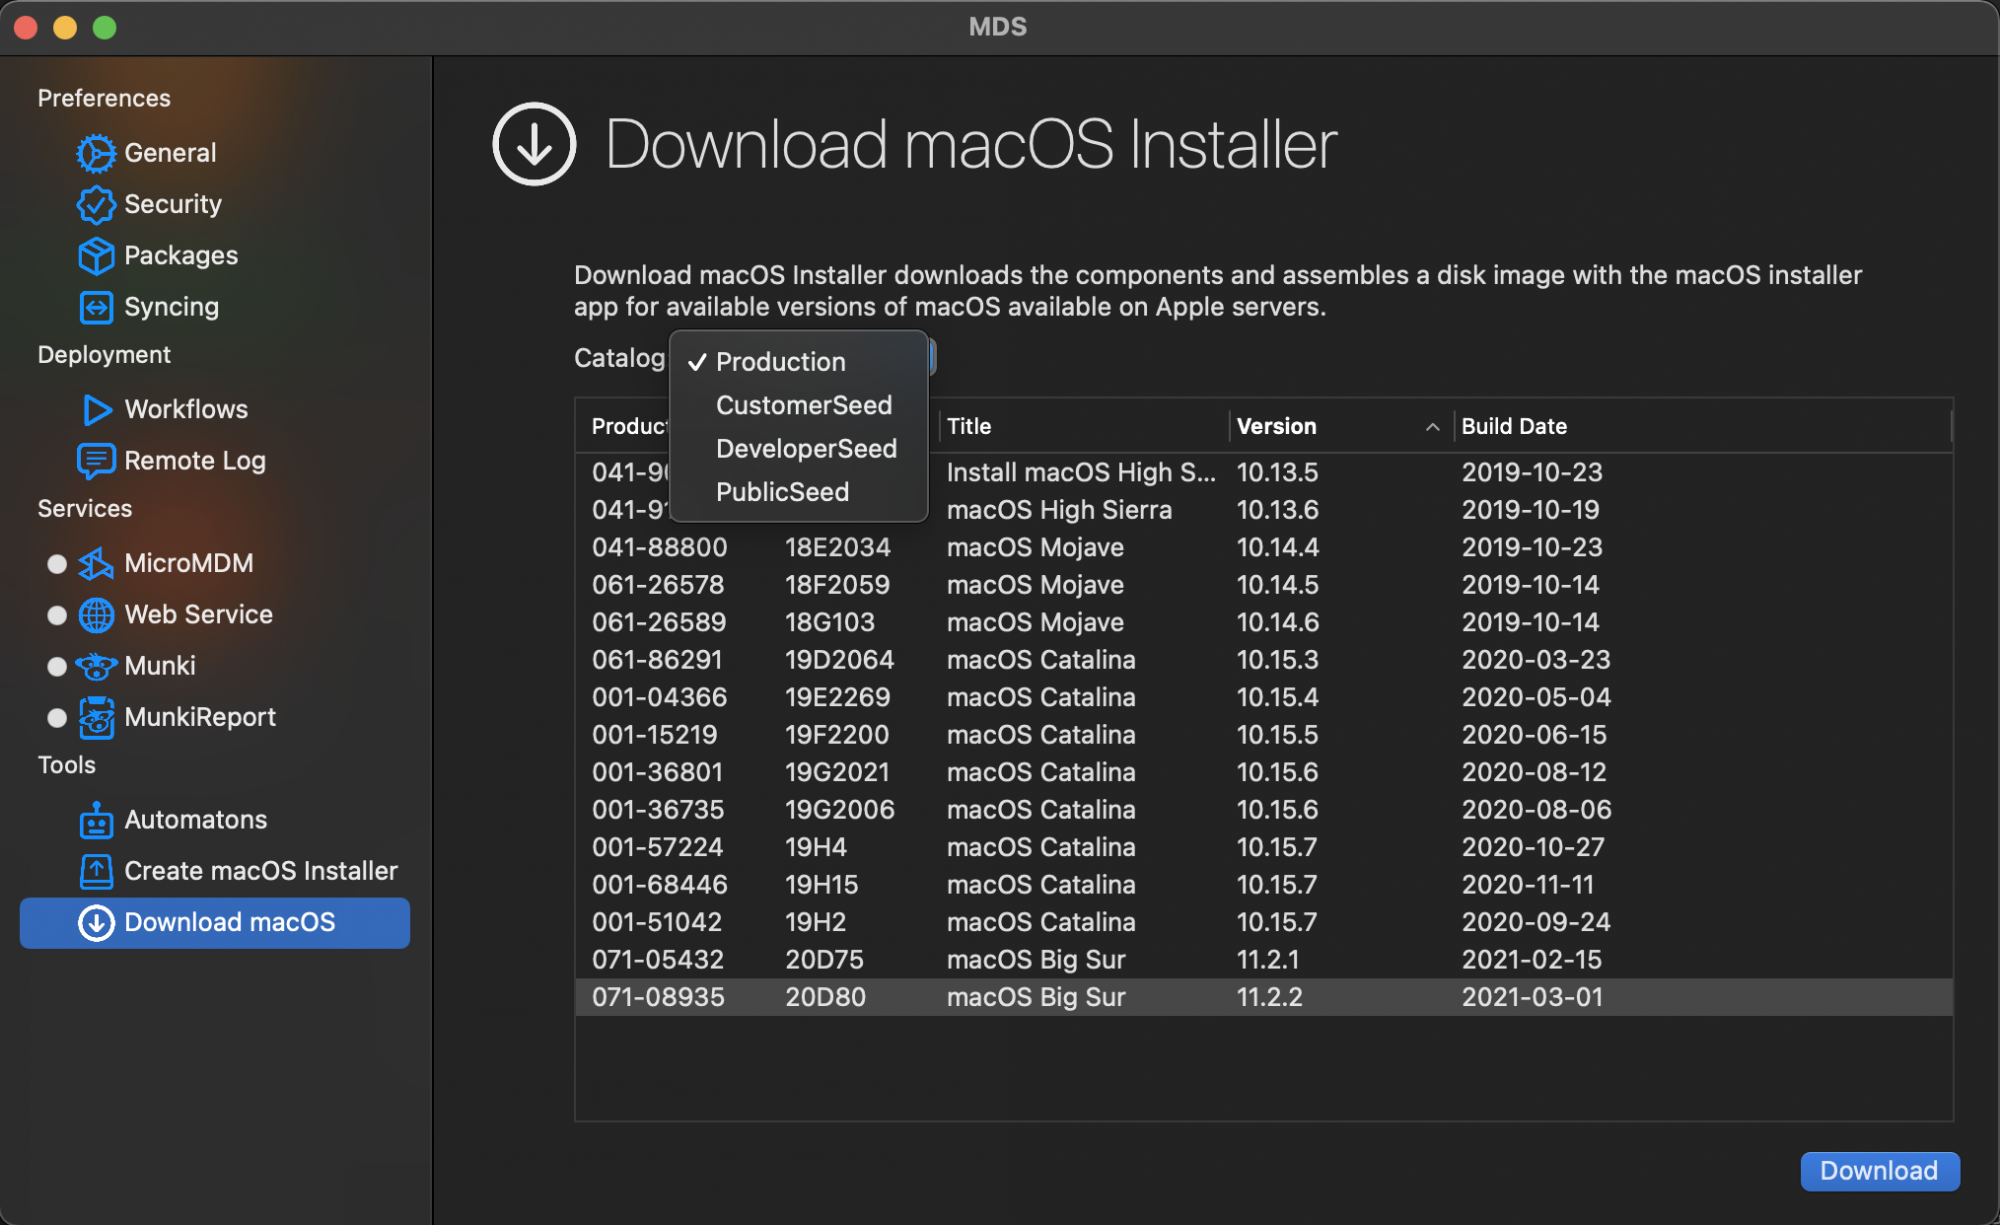Image resolution: width=2000 pixels, height=1225 pixels.
Task: Select product 061-86291 Catalina row
Action: (1264, 660)
